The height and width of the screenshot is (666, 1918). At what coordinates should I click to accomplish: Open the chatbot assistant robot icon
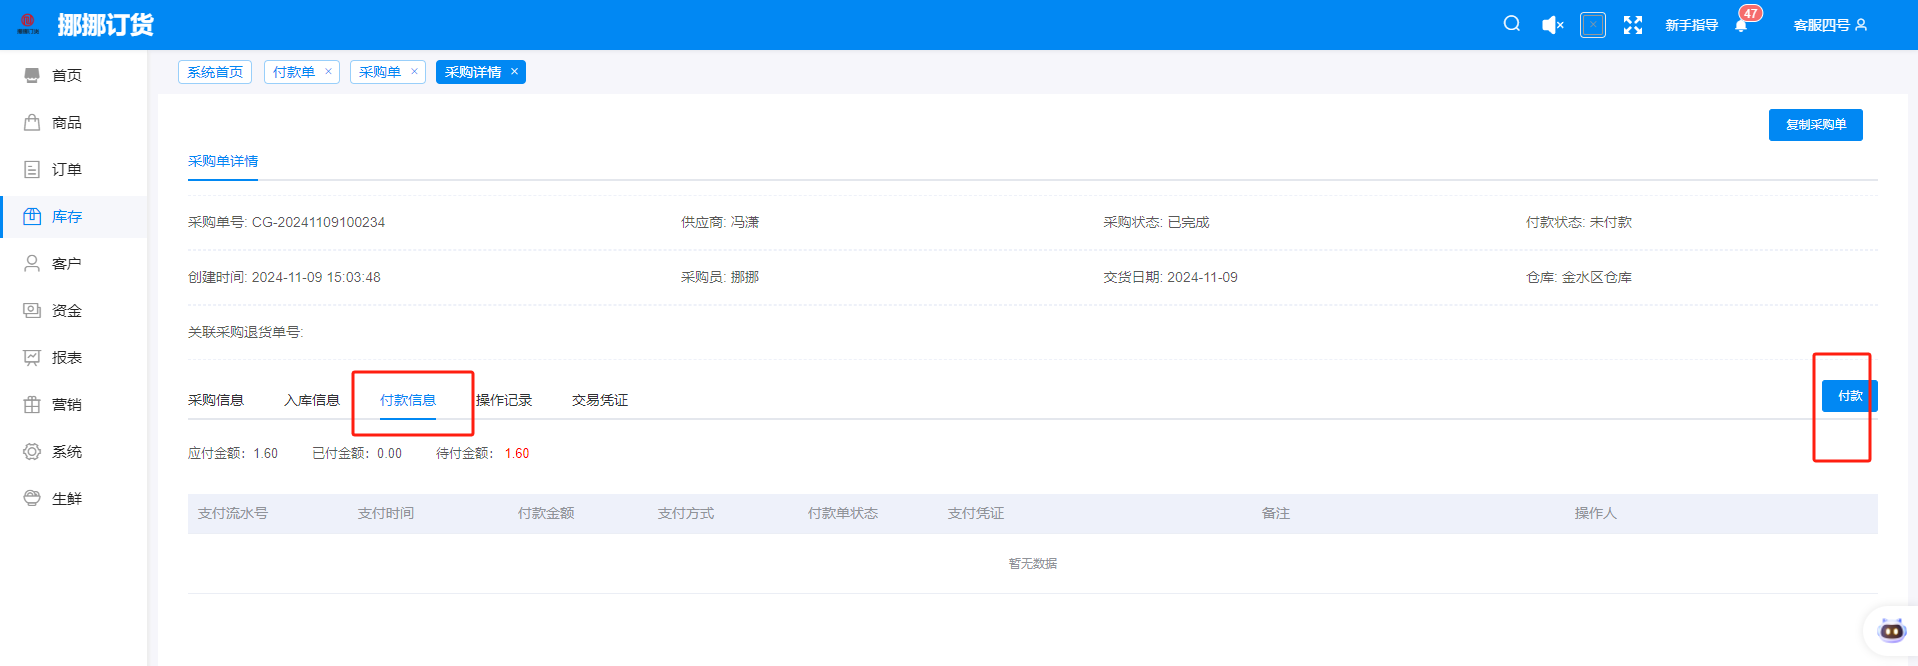click(x=1891, y=630)
